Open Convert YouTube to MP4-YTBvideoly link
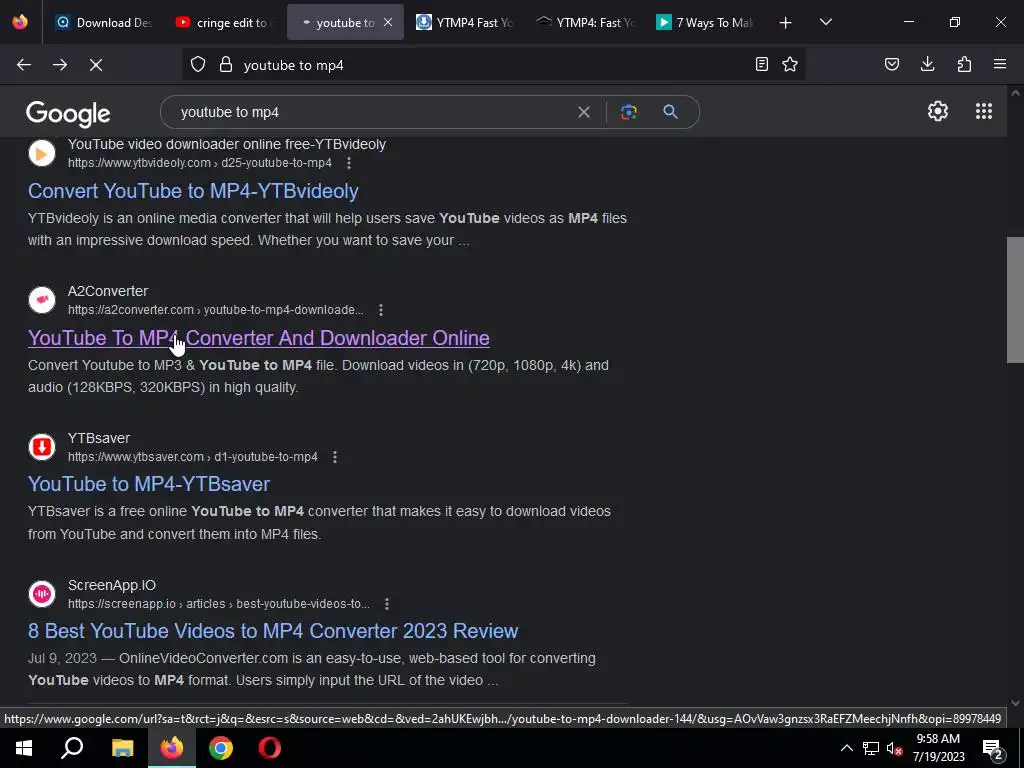 tap(193, 191)
